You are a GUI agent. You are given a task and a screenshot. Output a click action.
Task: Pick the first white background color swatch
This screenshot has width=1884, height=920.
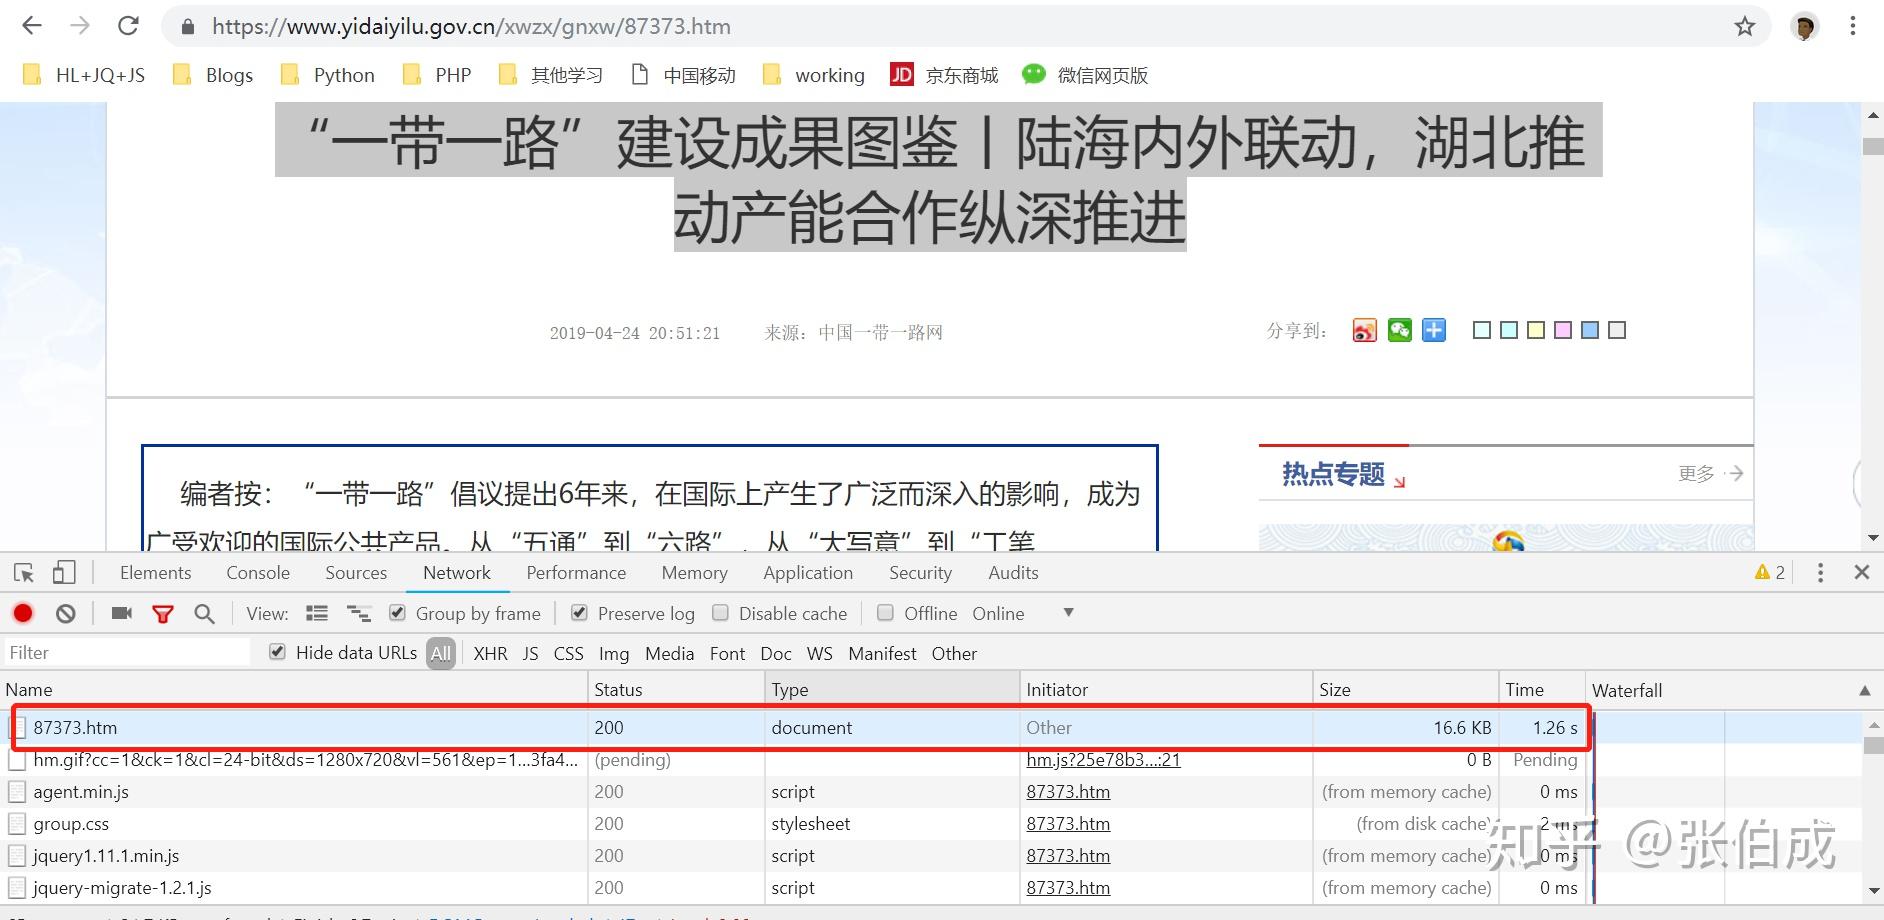(x=1482, y=330)
